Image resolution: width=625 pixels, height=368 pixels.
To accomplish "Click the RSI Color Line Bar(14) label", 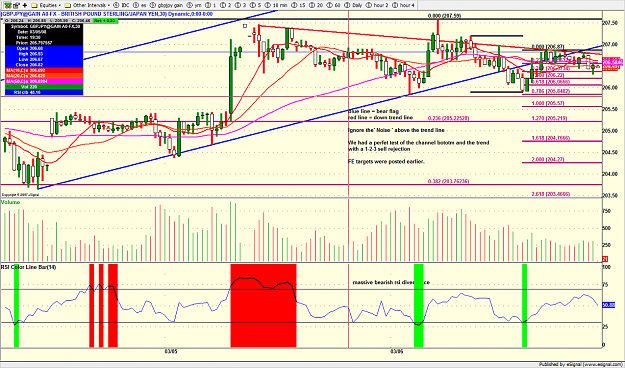I will (28, 267).
